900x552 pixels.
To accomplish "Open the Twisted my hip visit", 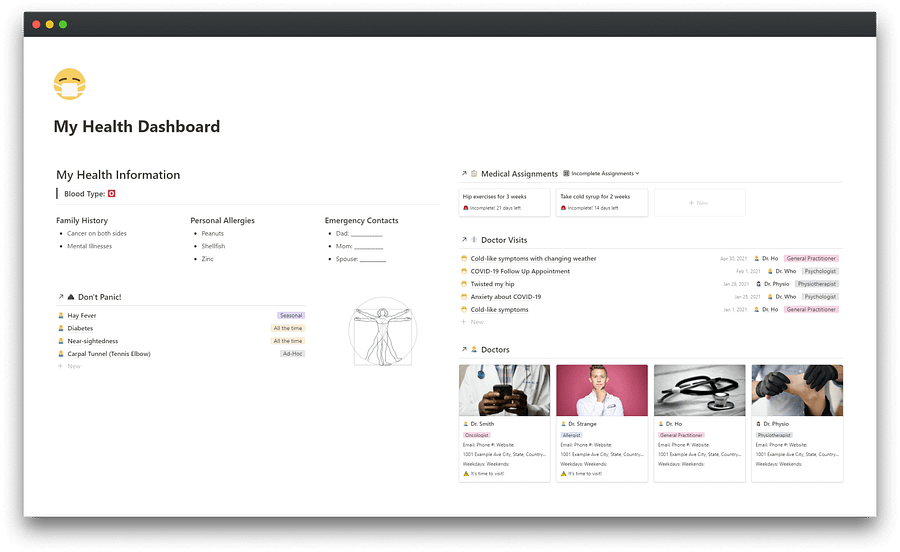I will pos(492,284).
